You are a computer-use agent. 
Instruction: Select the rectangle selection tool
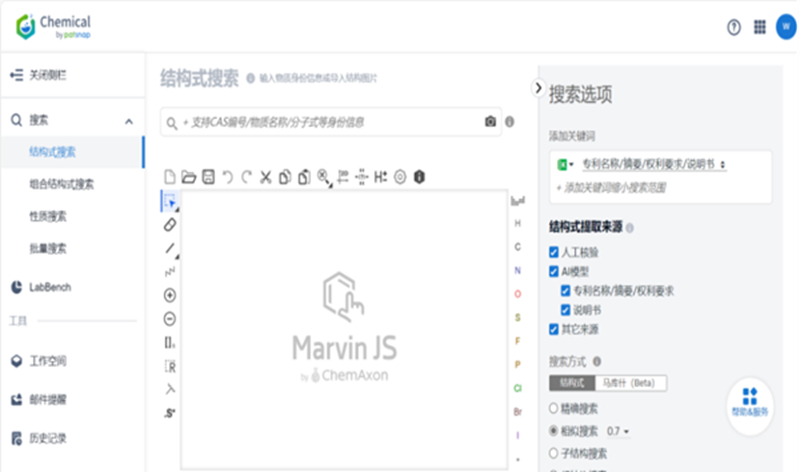[170, 202]
